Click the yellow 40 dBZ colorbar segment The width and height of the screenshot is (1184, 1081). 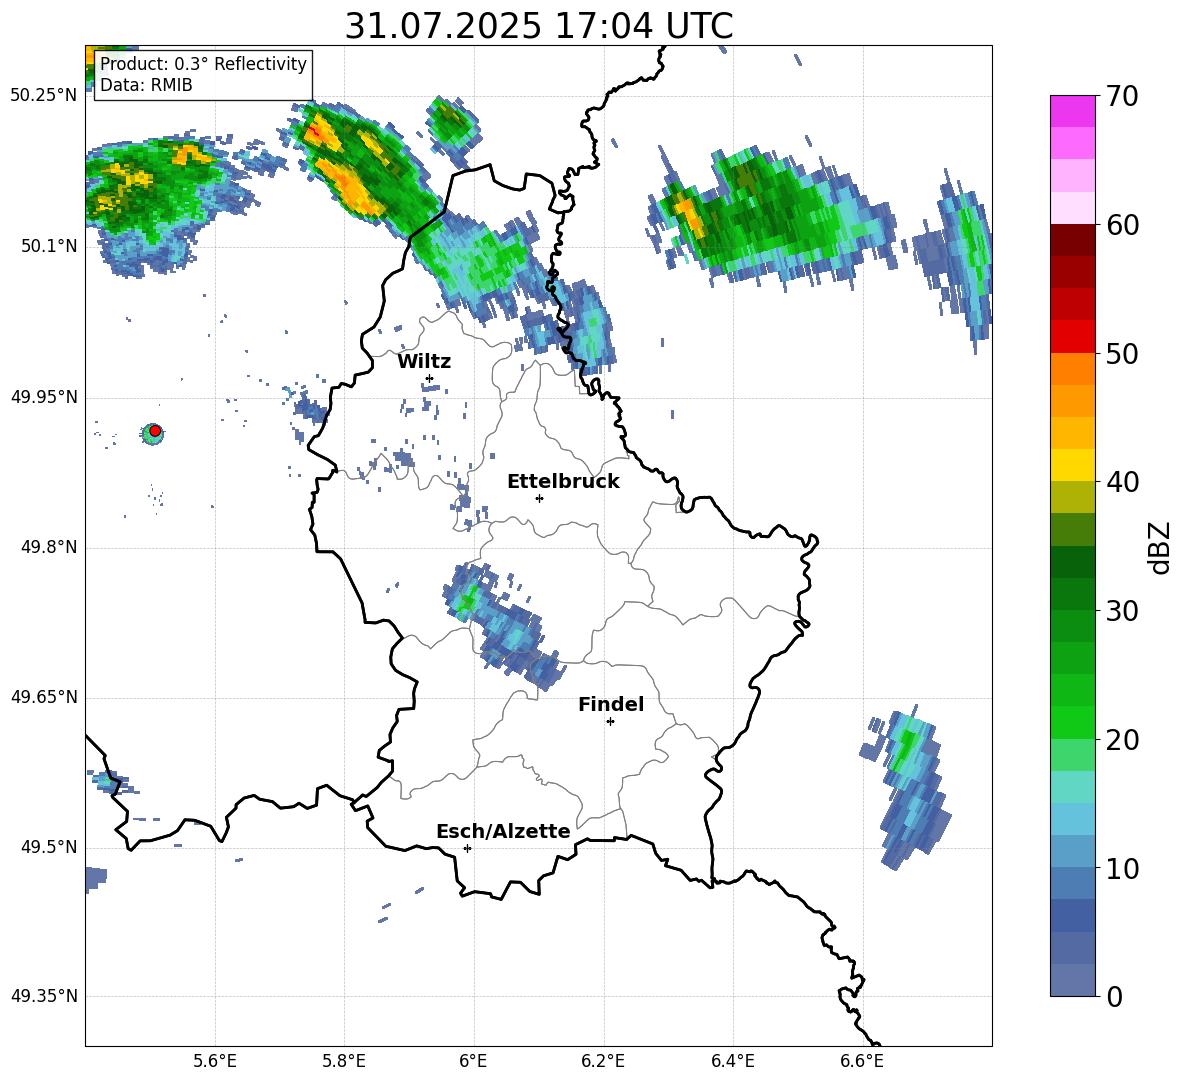click(1072, 465)
